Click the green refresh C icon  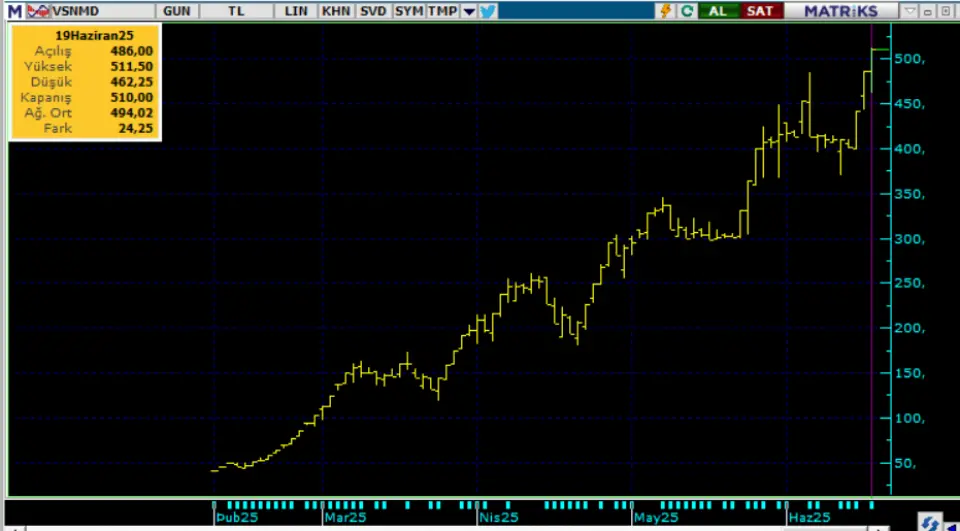click(687, 11)
